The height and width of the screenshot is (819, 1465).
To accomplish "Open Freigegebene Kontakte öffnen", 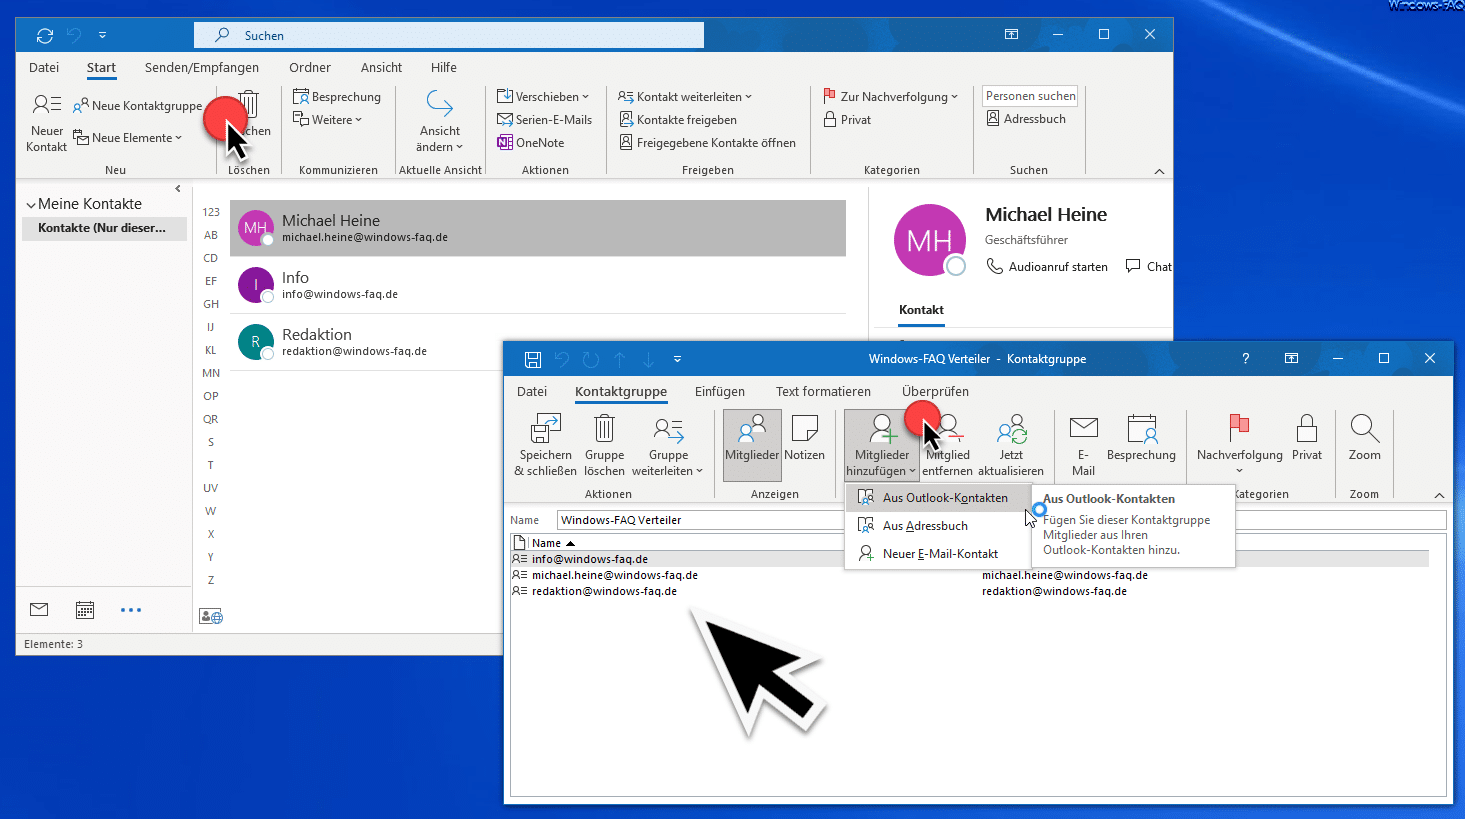I will click(x=707, y=143).
